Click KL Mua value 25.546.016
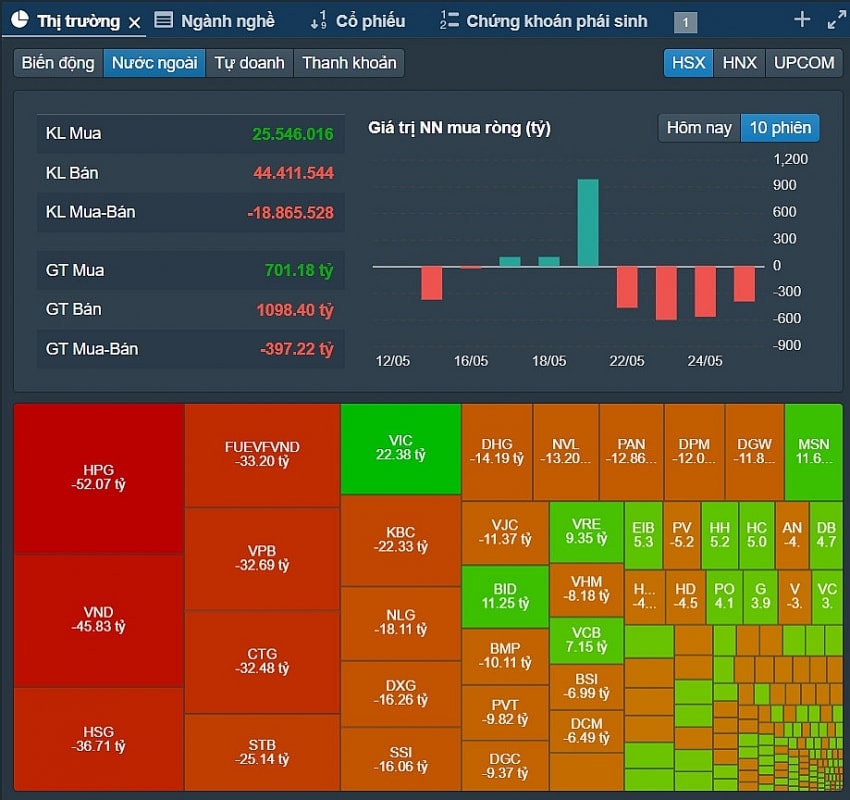Viewport: 850px width, 800px height. click(293, 134)
